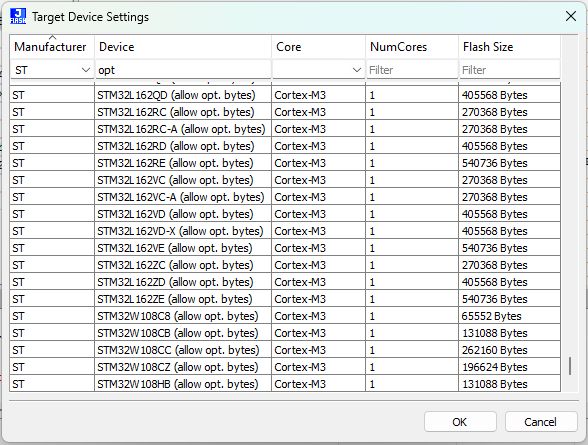The width and height of the screenshot is (588, 445).
Task: Dismiss the dialog with Cancel
Action: point(541,422)
